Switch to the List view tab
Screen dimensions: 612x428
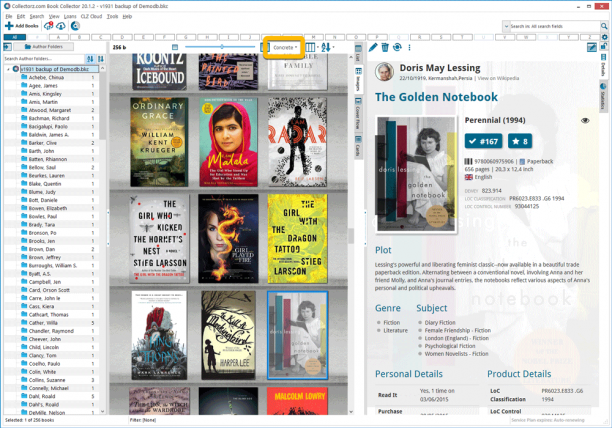[x=358, y=52]
